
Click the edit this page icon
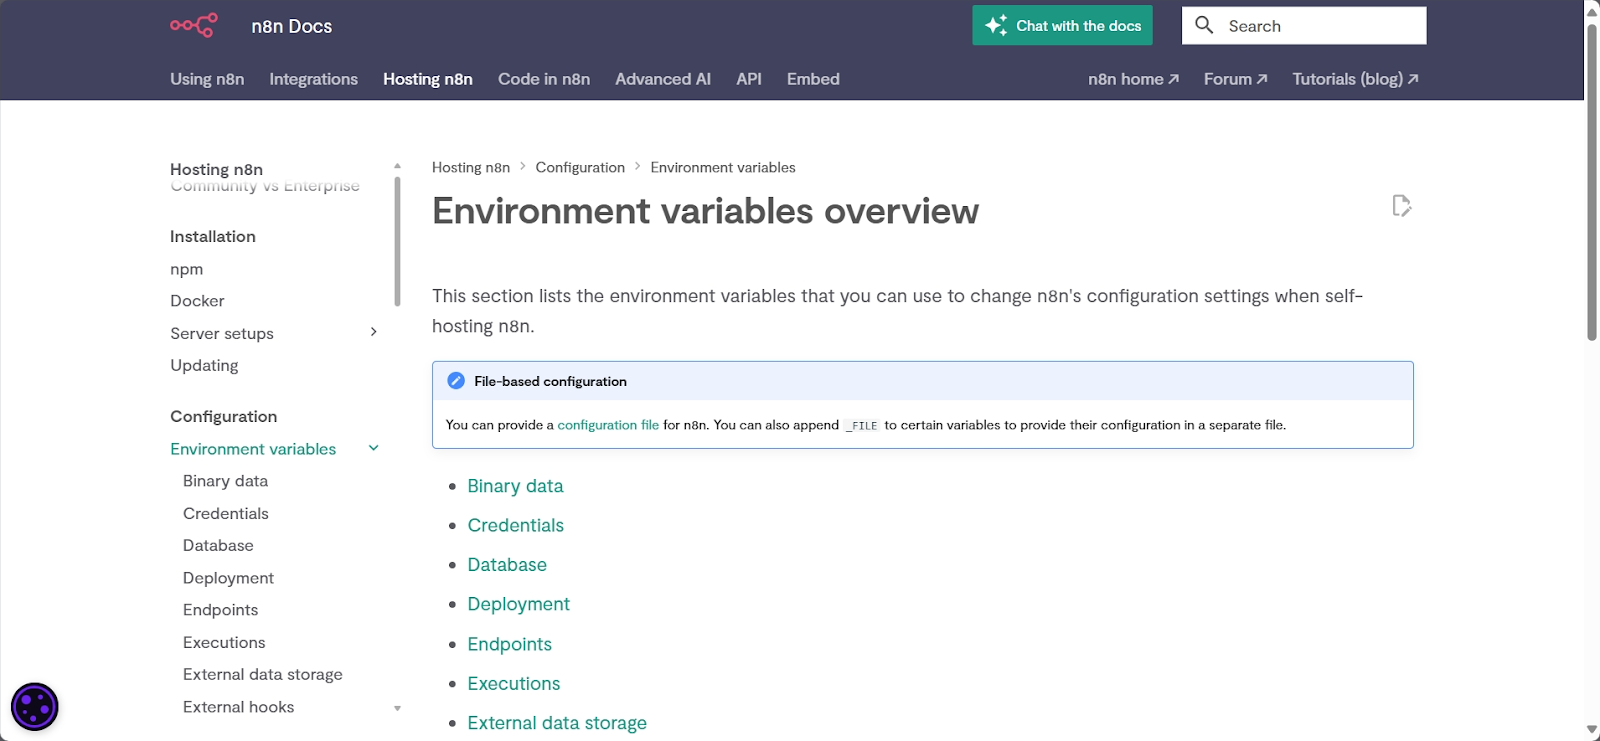click(x=1402, y=206)
